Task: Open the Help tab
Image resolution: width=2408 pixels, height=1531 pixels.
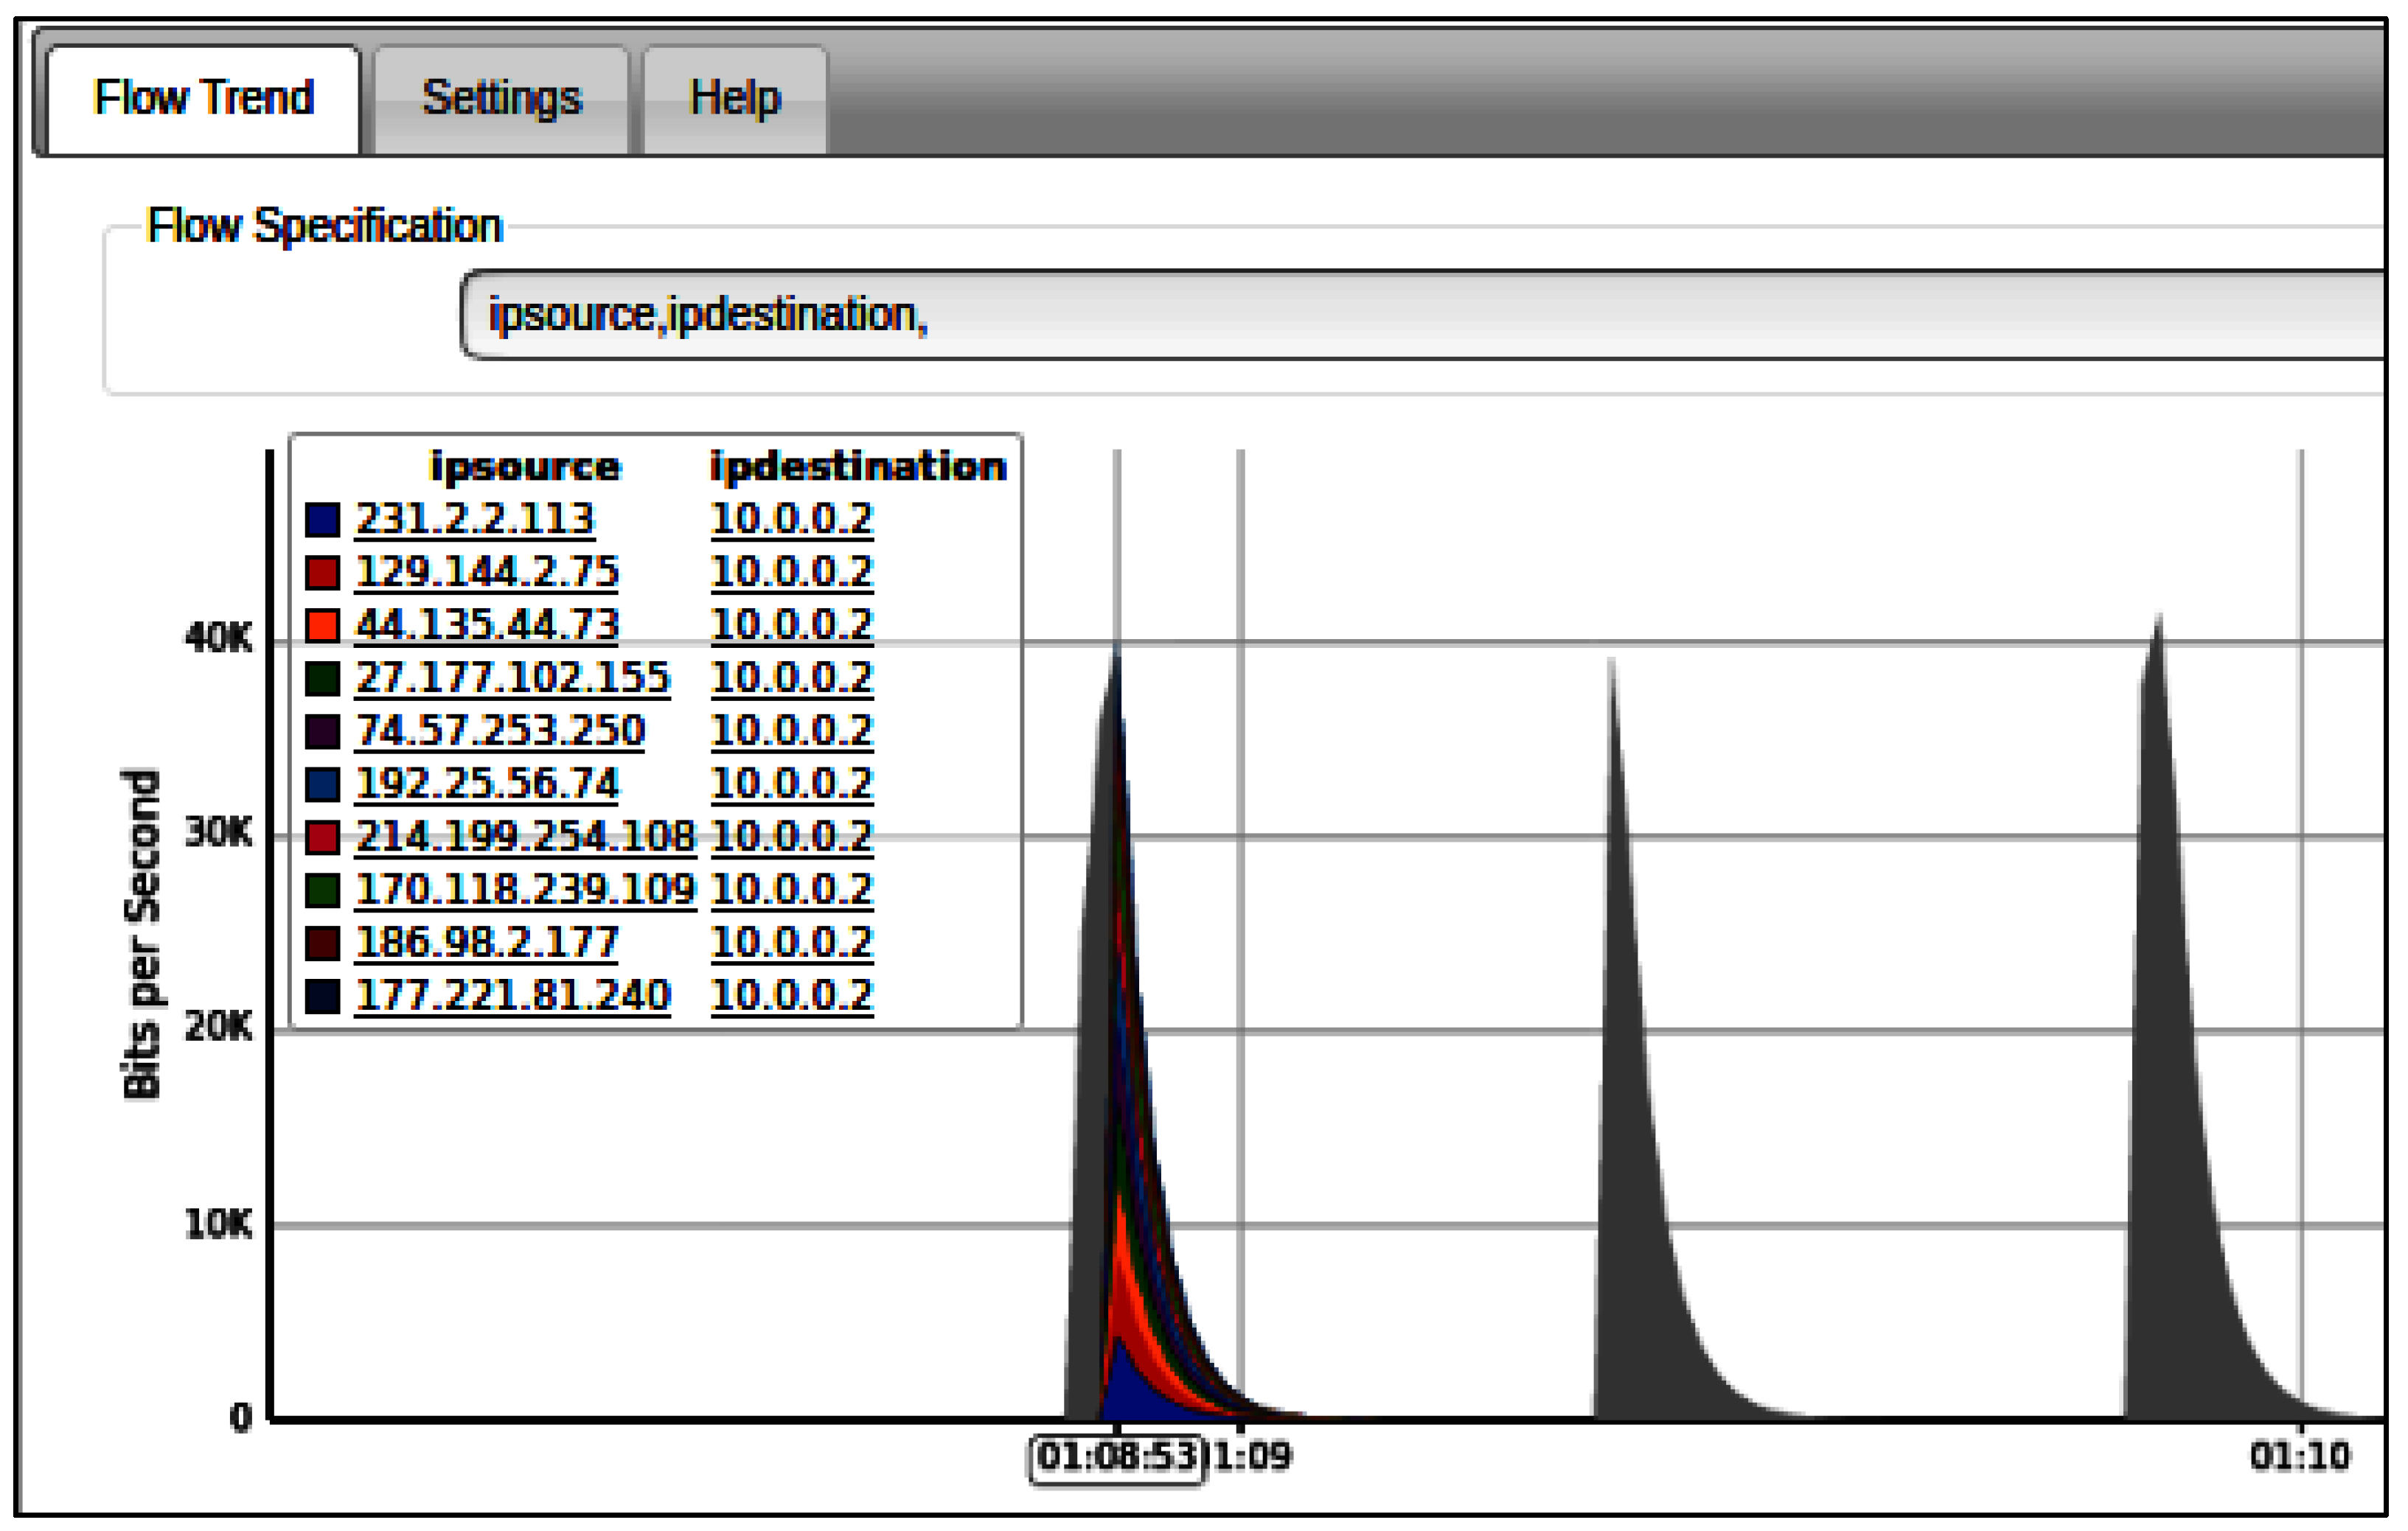Action: (x=735, y=99)
